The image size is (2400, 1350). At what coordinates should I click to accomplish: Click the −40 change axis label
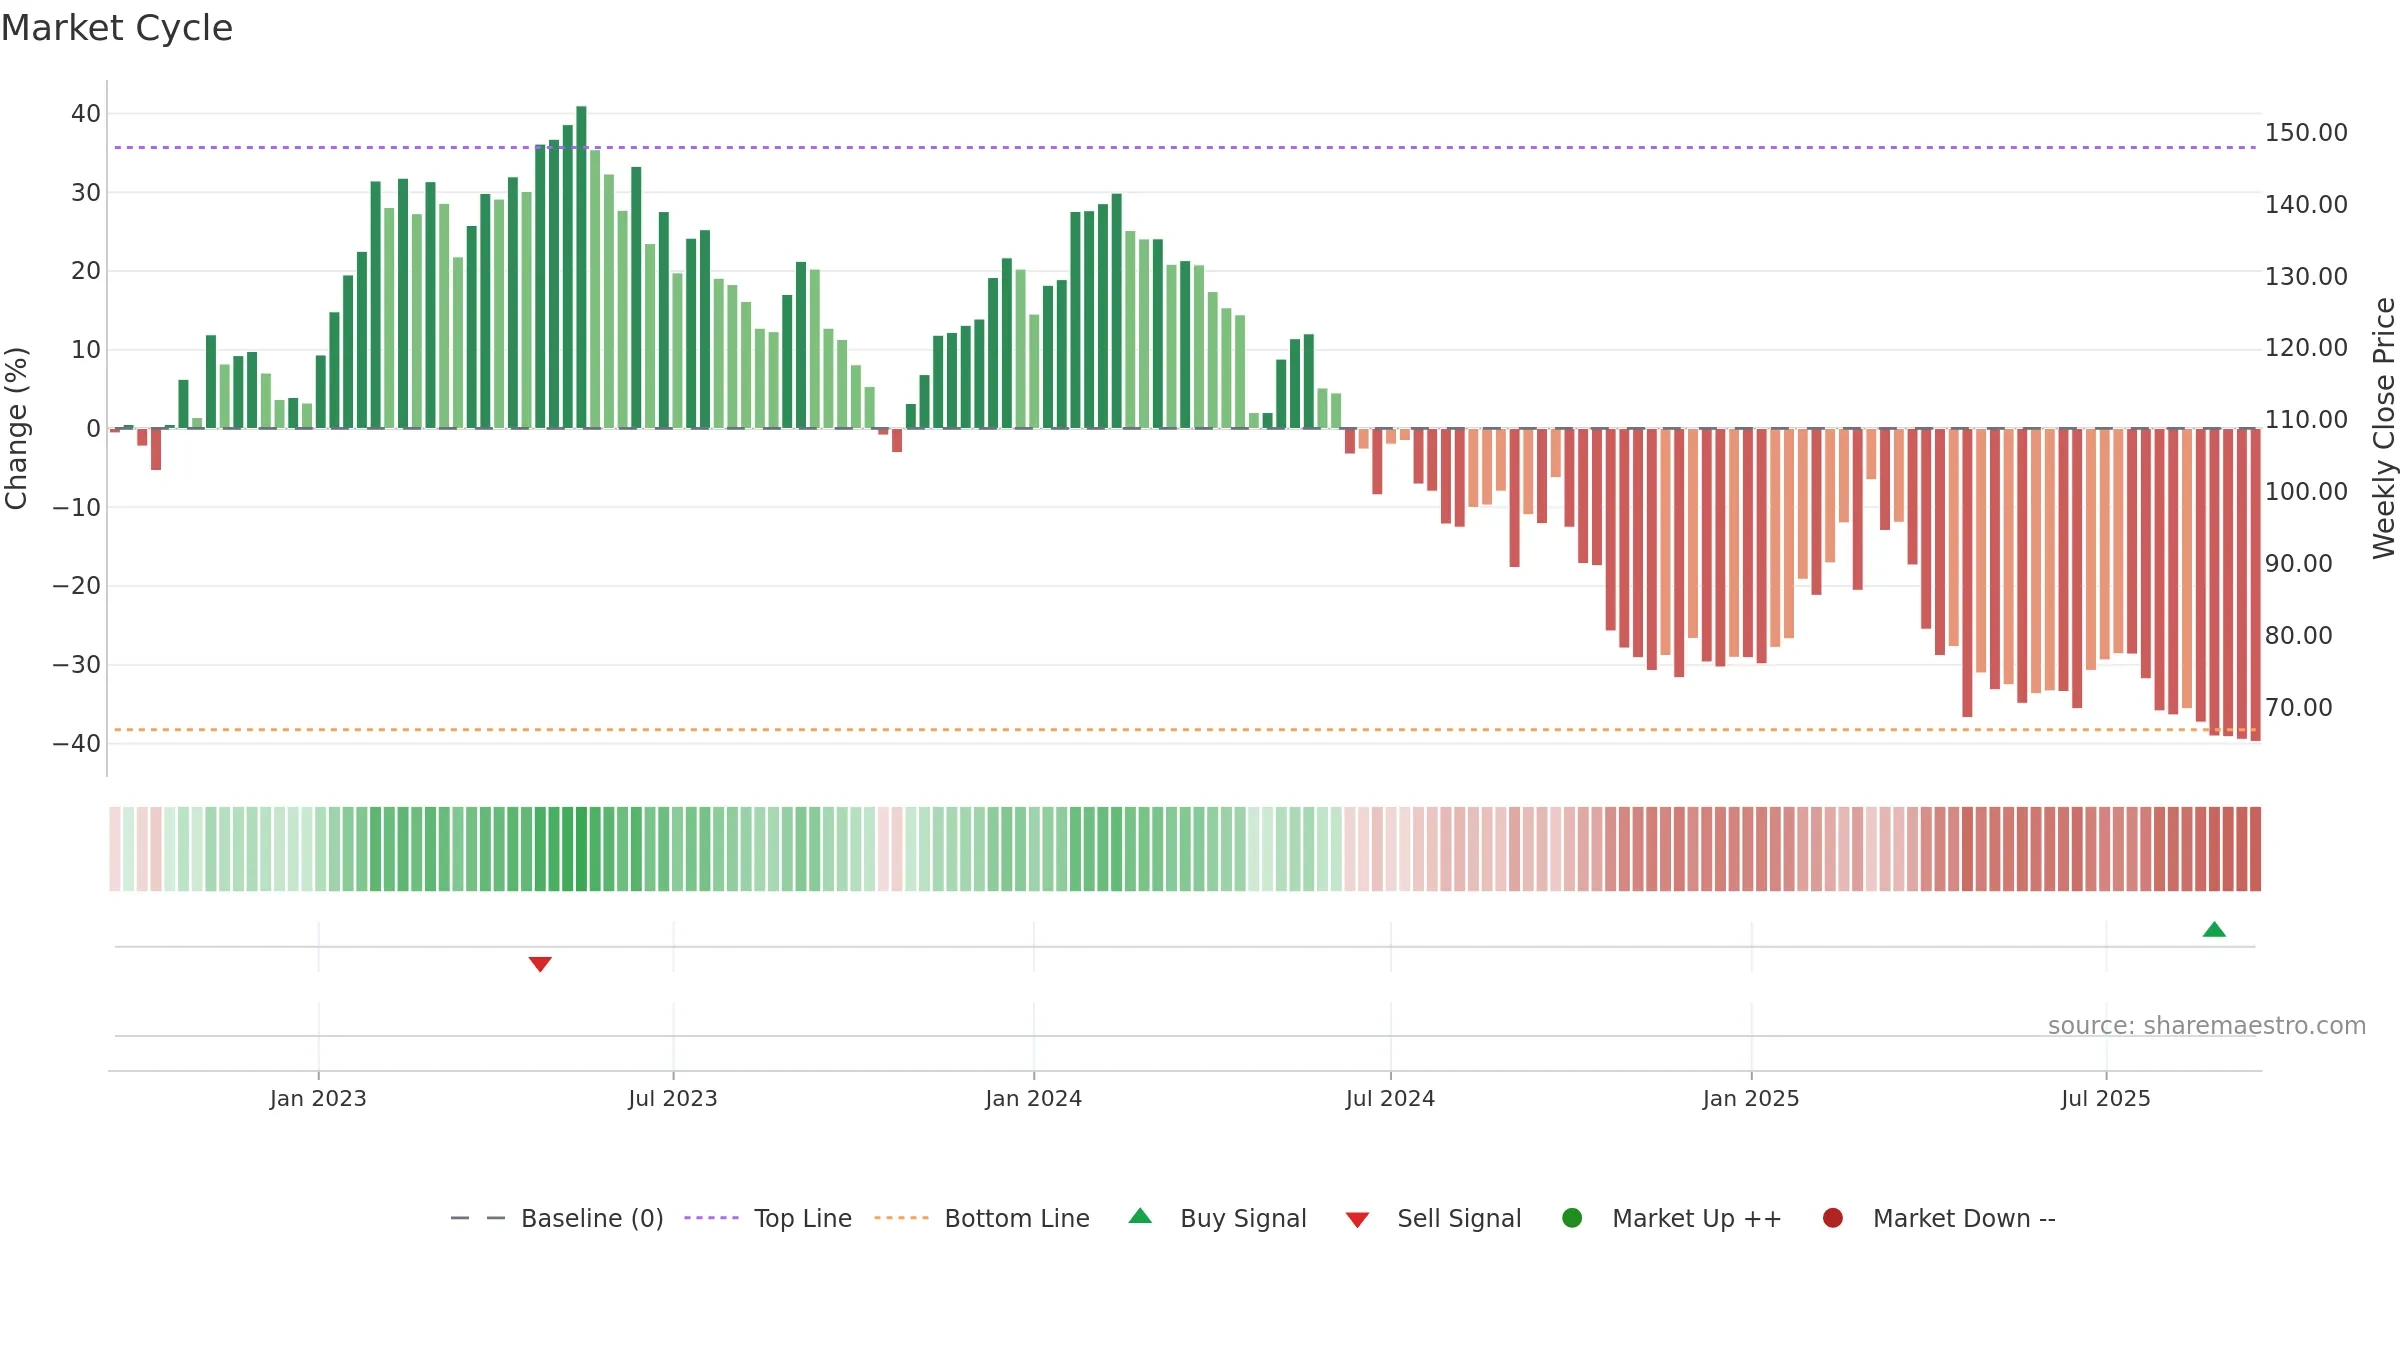point(77,743)
